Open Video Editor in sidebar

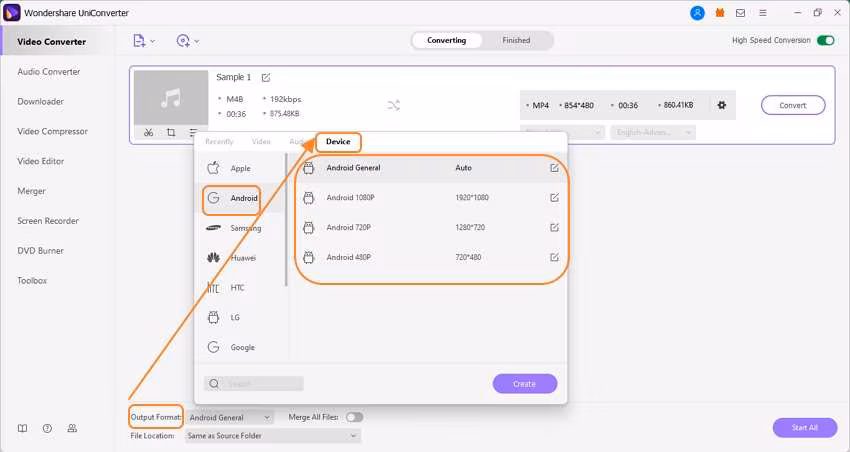(41, 161)
